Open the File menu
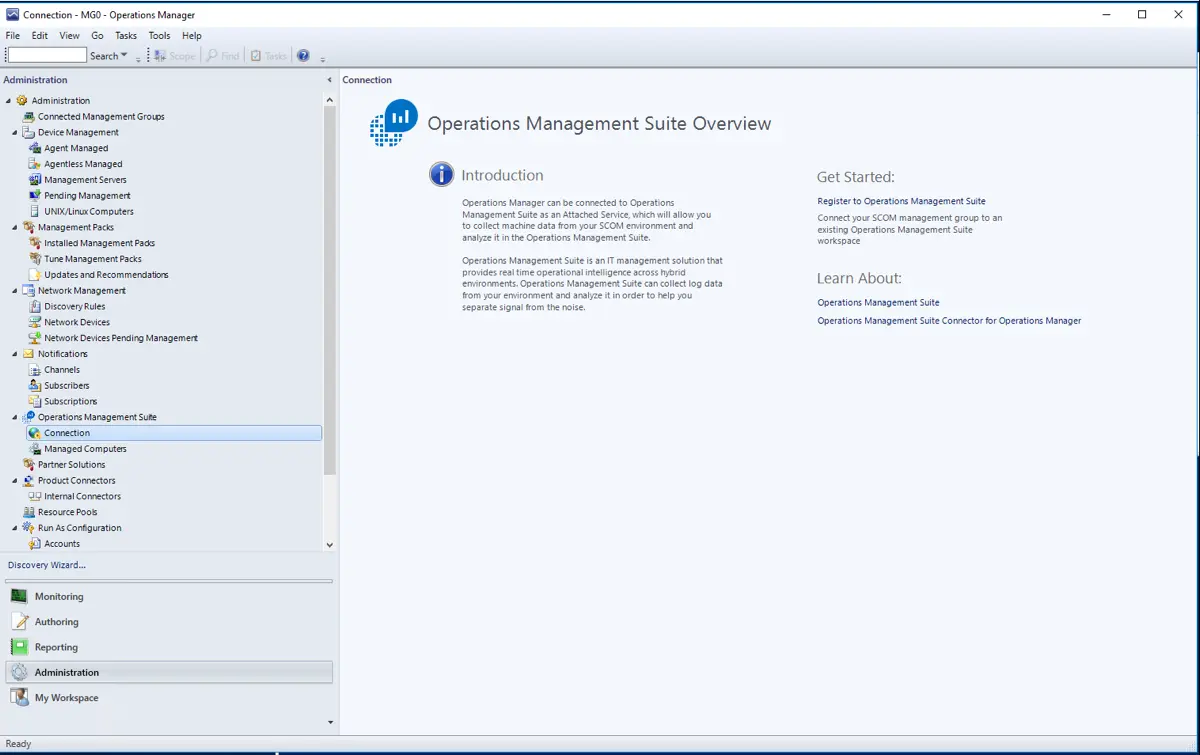 pos(13,36)
